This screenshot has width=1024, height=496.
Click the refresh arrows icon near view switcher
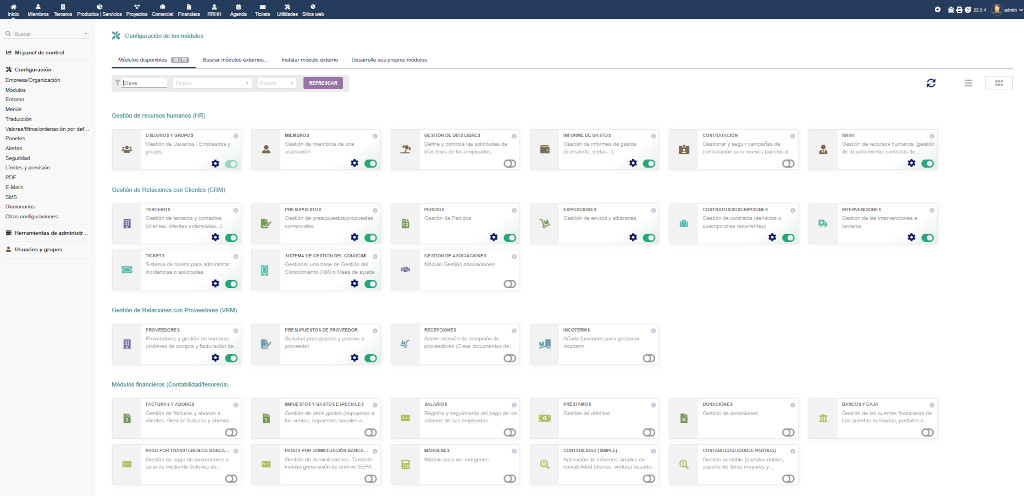931,83
